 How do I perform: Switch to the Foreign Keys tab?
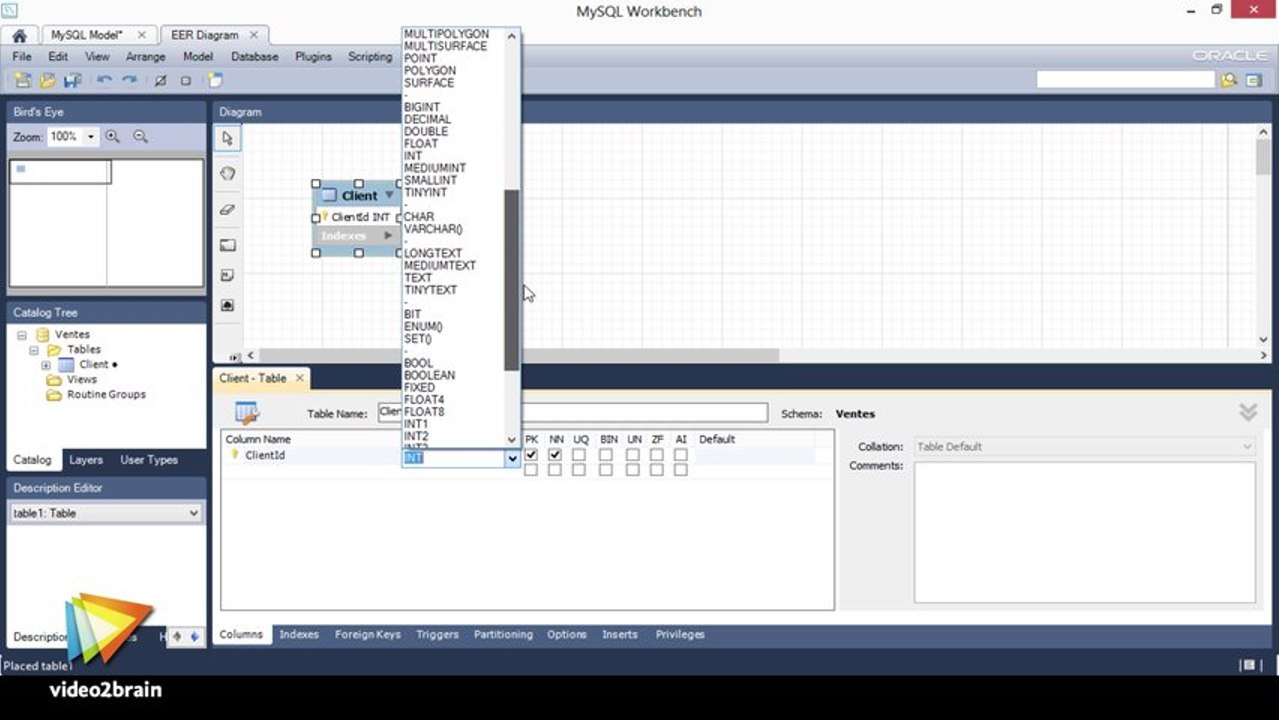click(368, 634)
